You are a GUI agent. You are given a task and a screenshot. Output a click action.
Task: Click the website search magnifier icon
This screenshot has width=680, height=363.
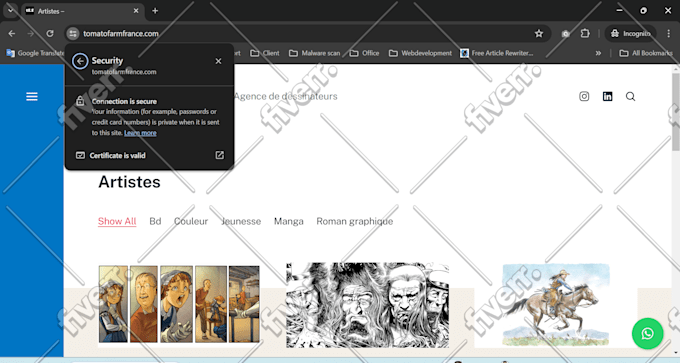coord(631,96)
